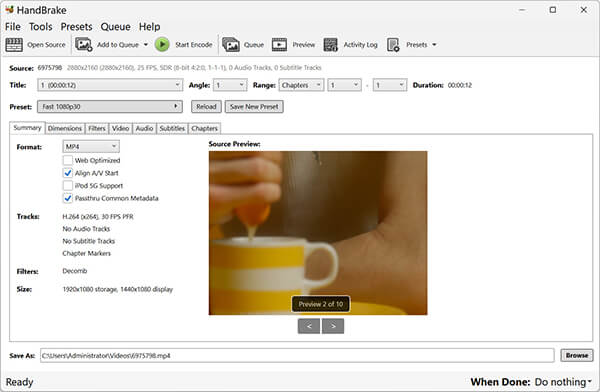600x392 pixels.
Task: Click the H.264 (x264), 30 FPS PFR text
Action: point(98,217)
